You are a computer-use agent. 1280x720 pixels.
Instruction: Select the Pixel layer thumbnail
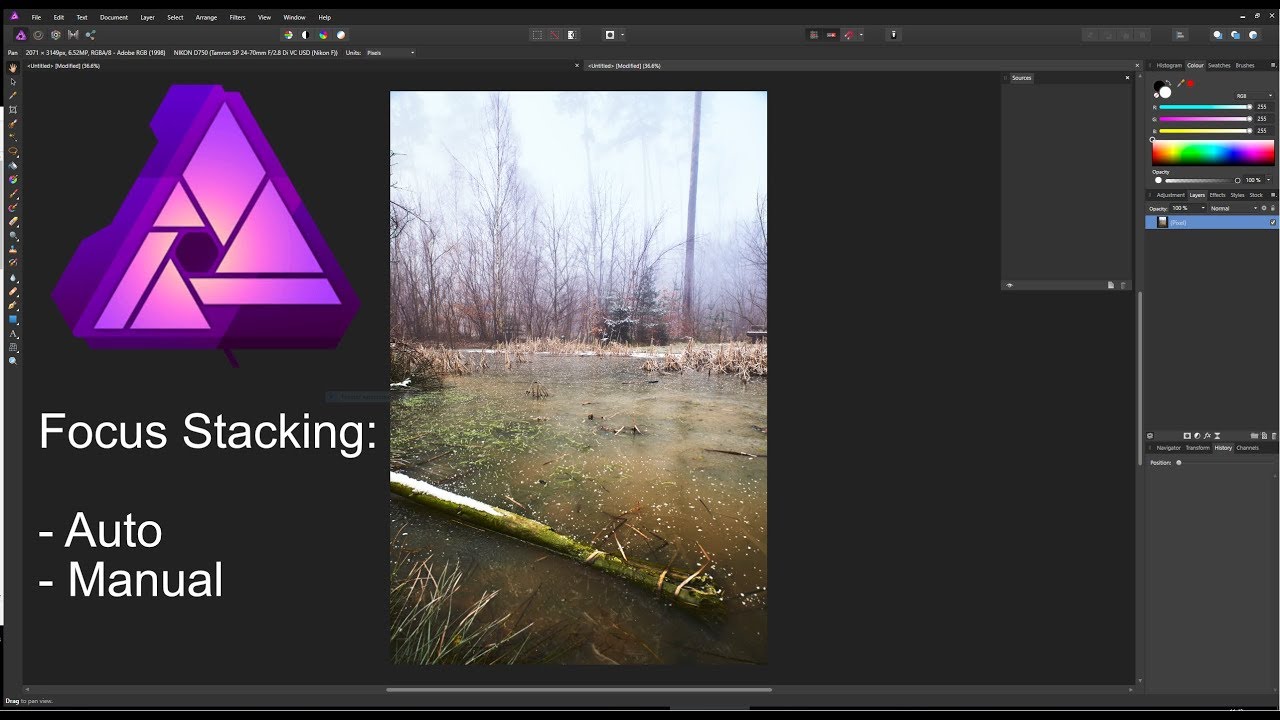coord(1162,222)
